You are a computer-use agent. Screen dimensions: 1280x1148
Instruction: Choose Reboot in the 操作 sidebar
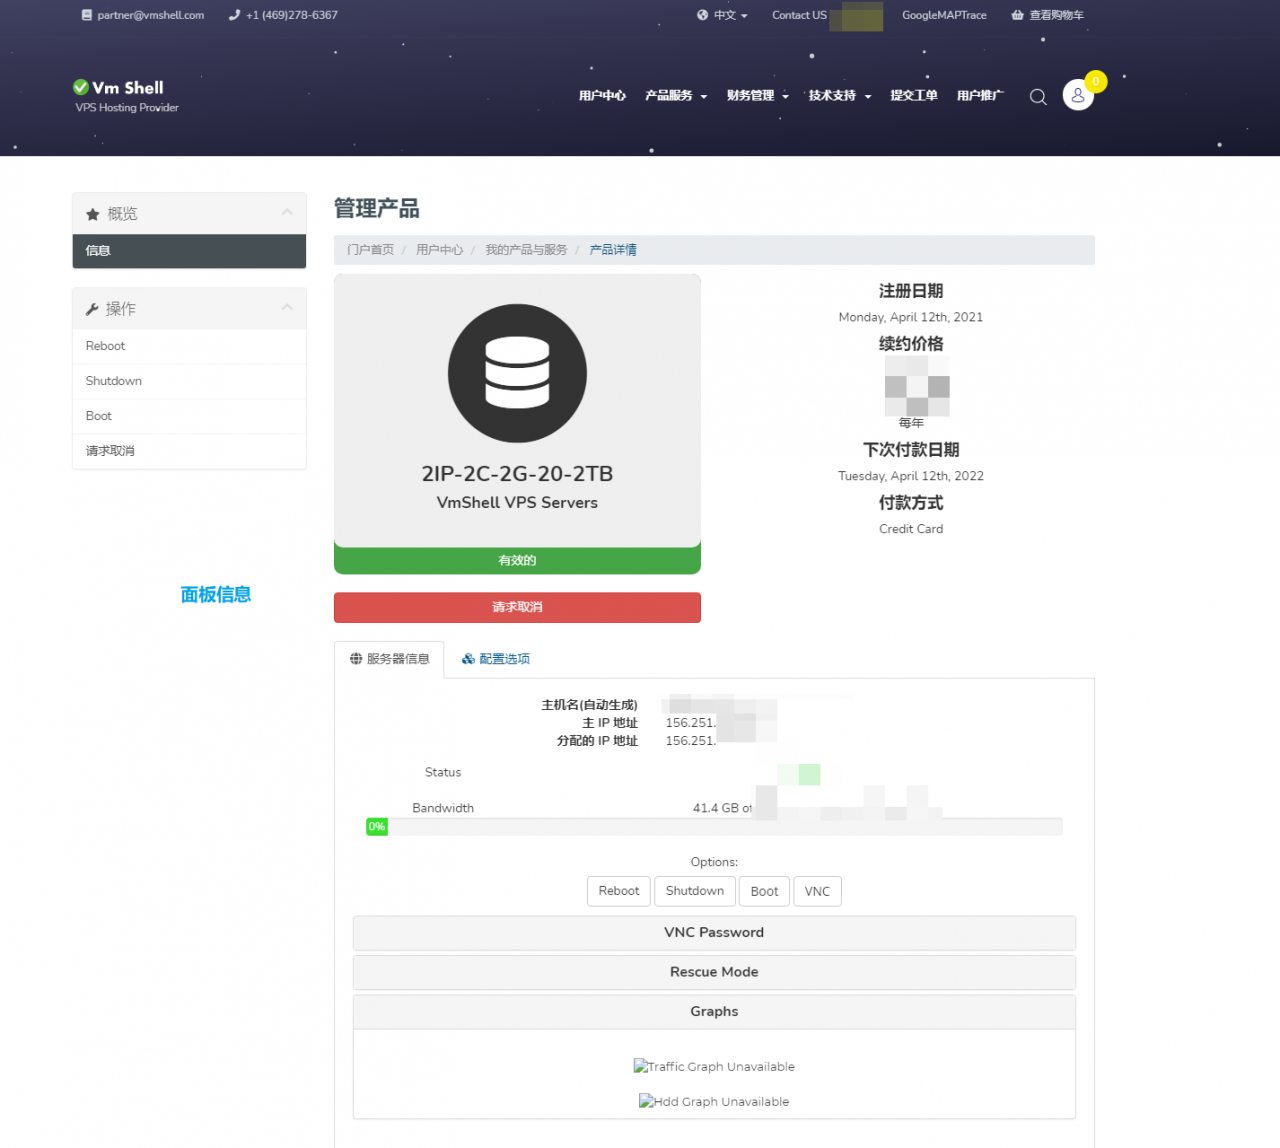point(189,346)
